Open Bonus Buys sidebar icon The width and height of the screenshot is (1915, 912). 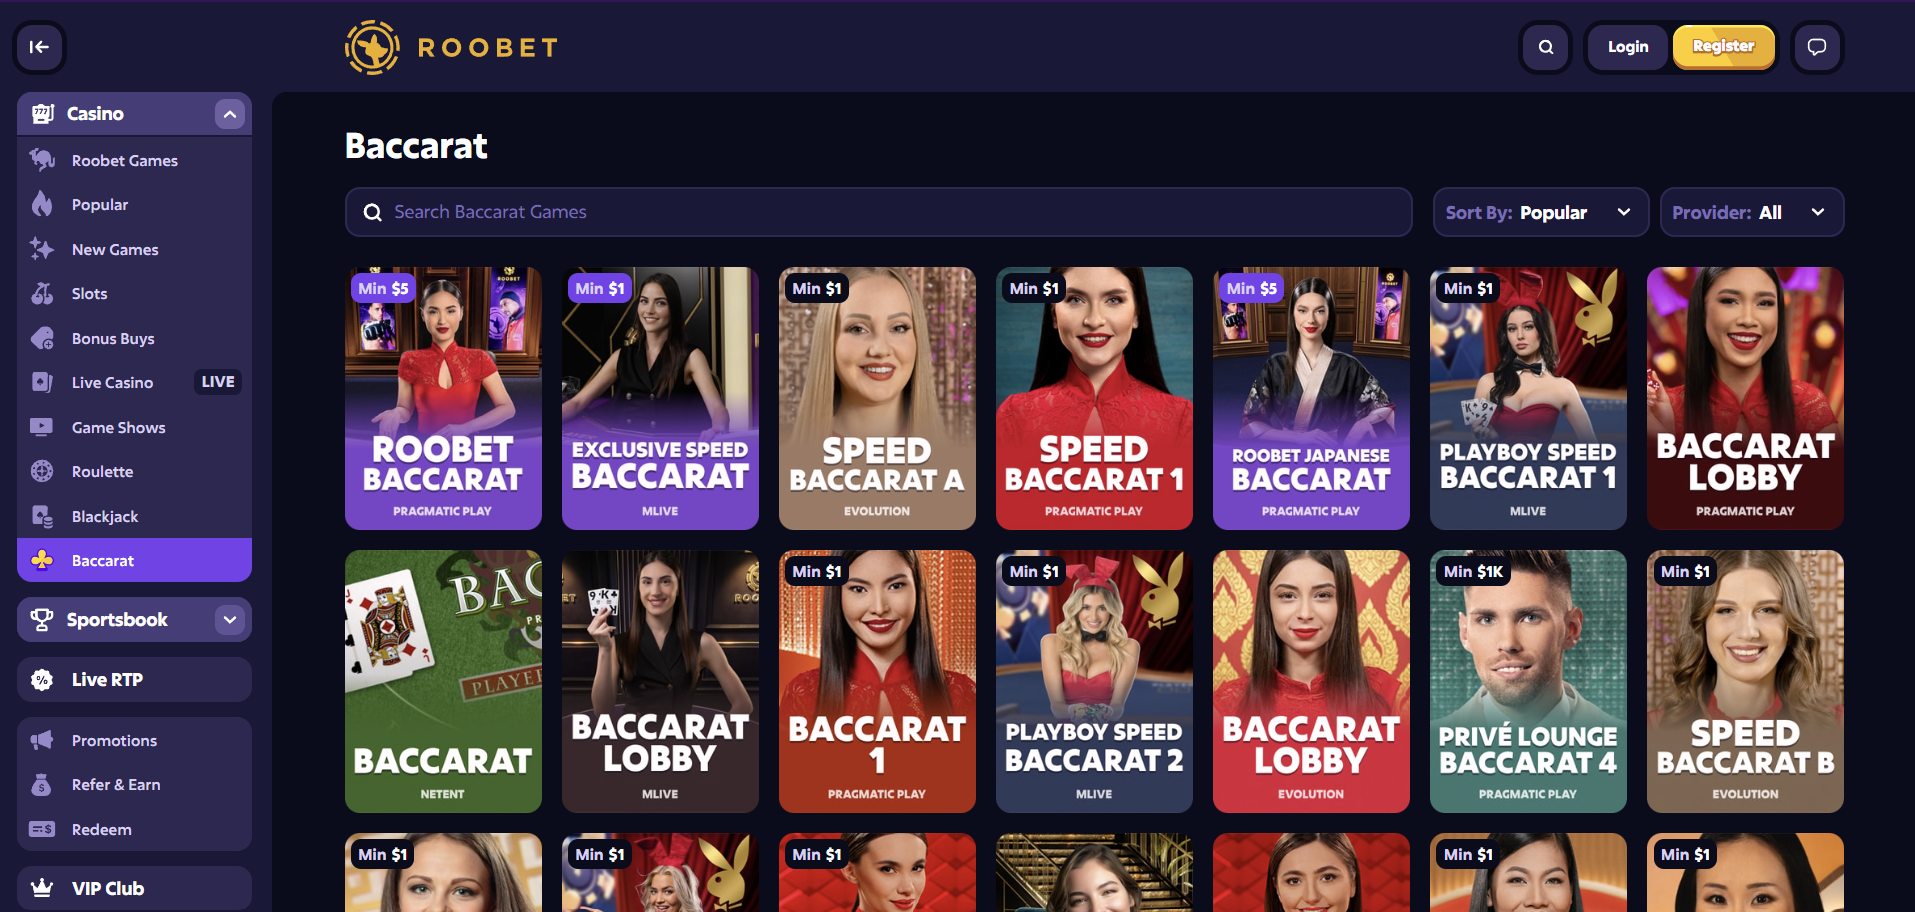click(42, 338)
